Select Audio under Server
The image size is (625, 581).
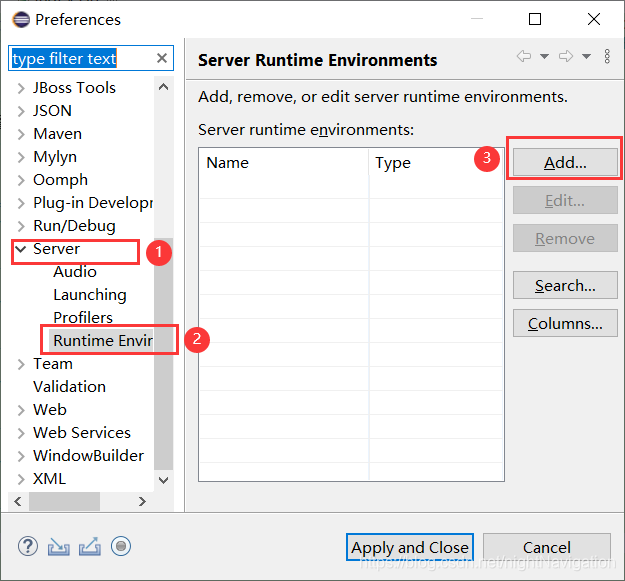point(75,272)
